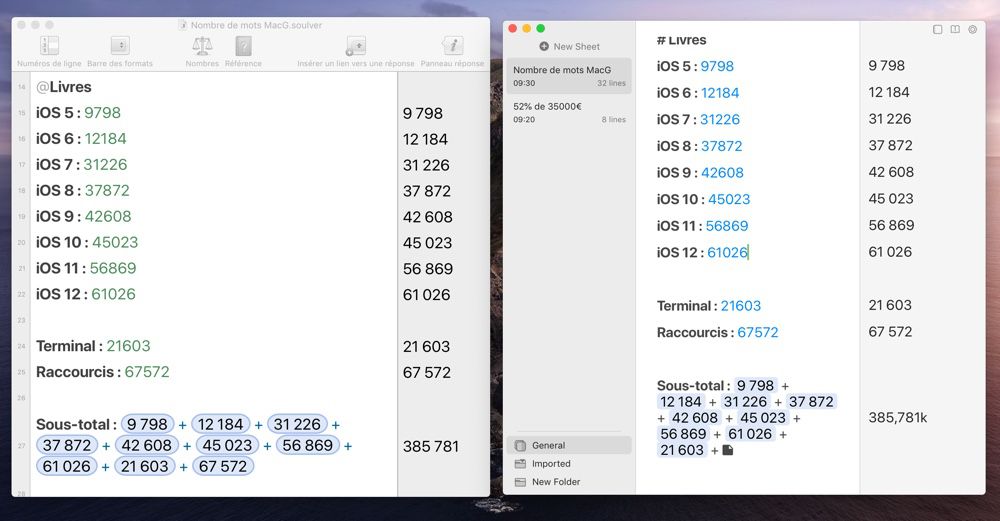
Task: Click line "Raccourcis : 67572" in right window
Action: pyautogui.click(x=717, y=332)
